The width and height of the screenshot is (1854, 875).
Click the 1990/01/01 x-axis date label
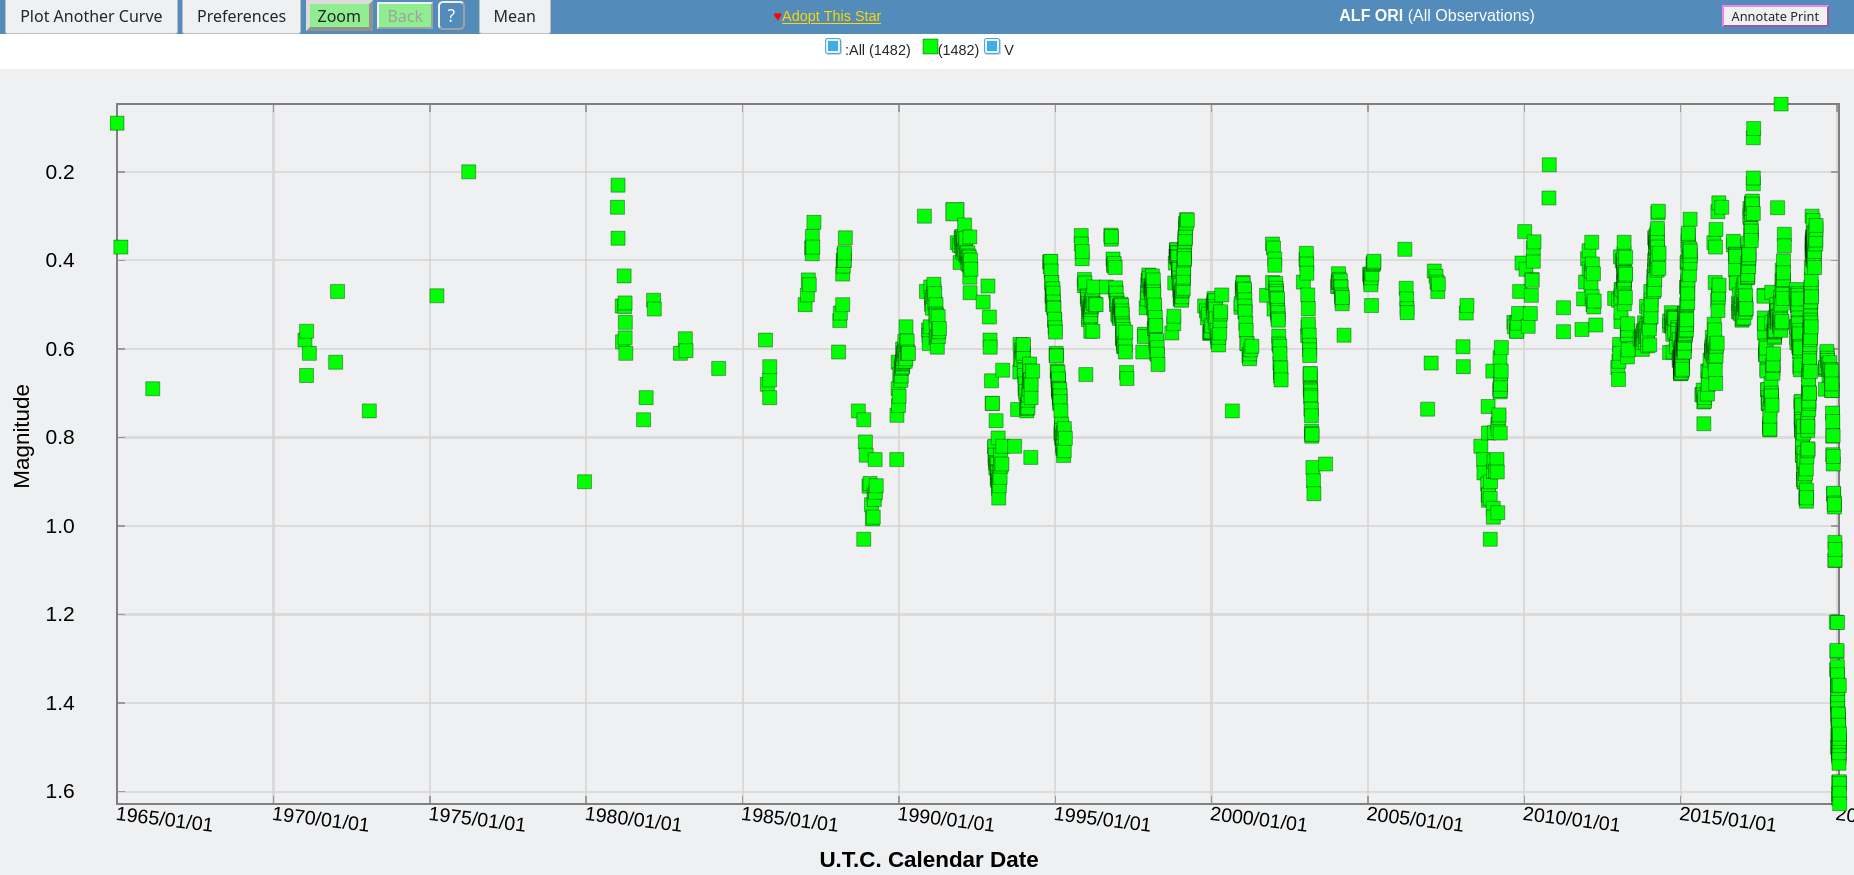pyautogui.click(x=945, y=819)
